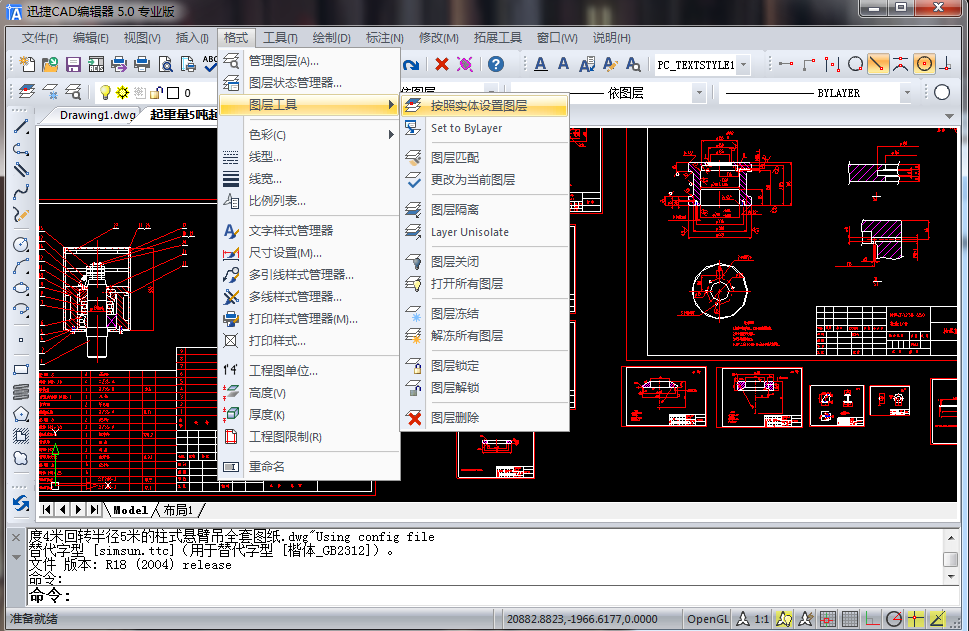This screenshot has width=969, height=631.
Task: Open 文字样式管理器 text style manager
Action: 309,231
